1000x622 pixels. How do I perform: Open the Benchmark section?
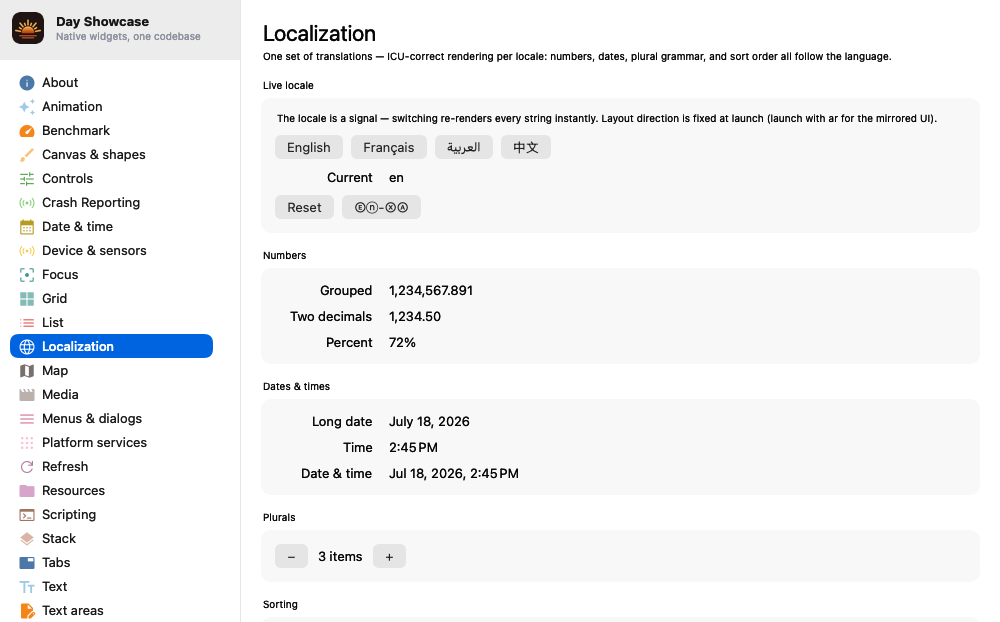(x=112, y=131)
